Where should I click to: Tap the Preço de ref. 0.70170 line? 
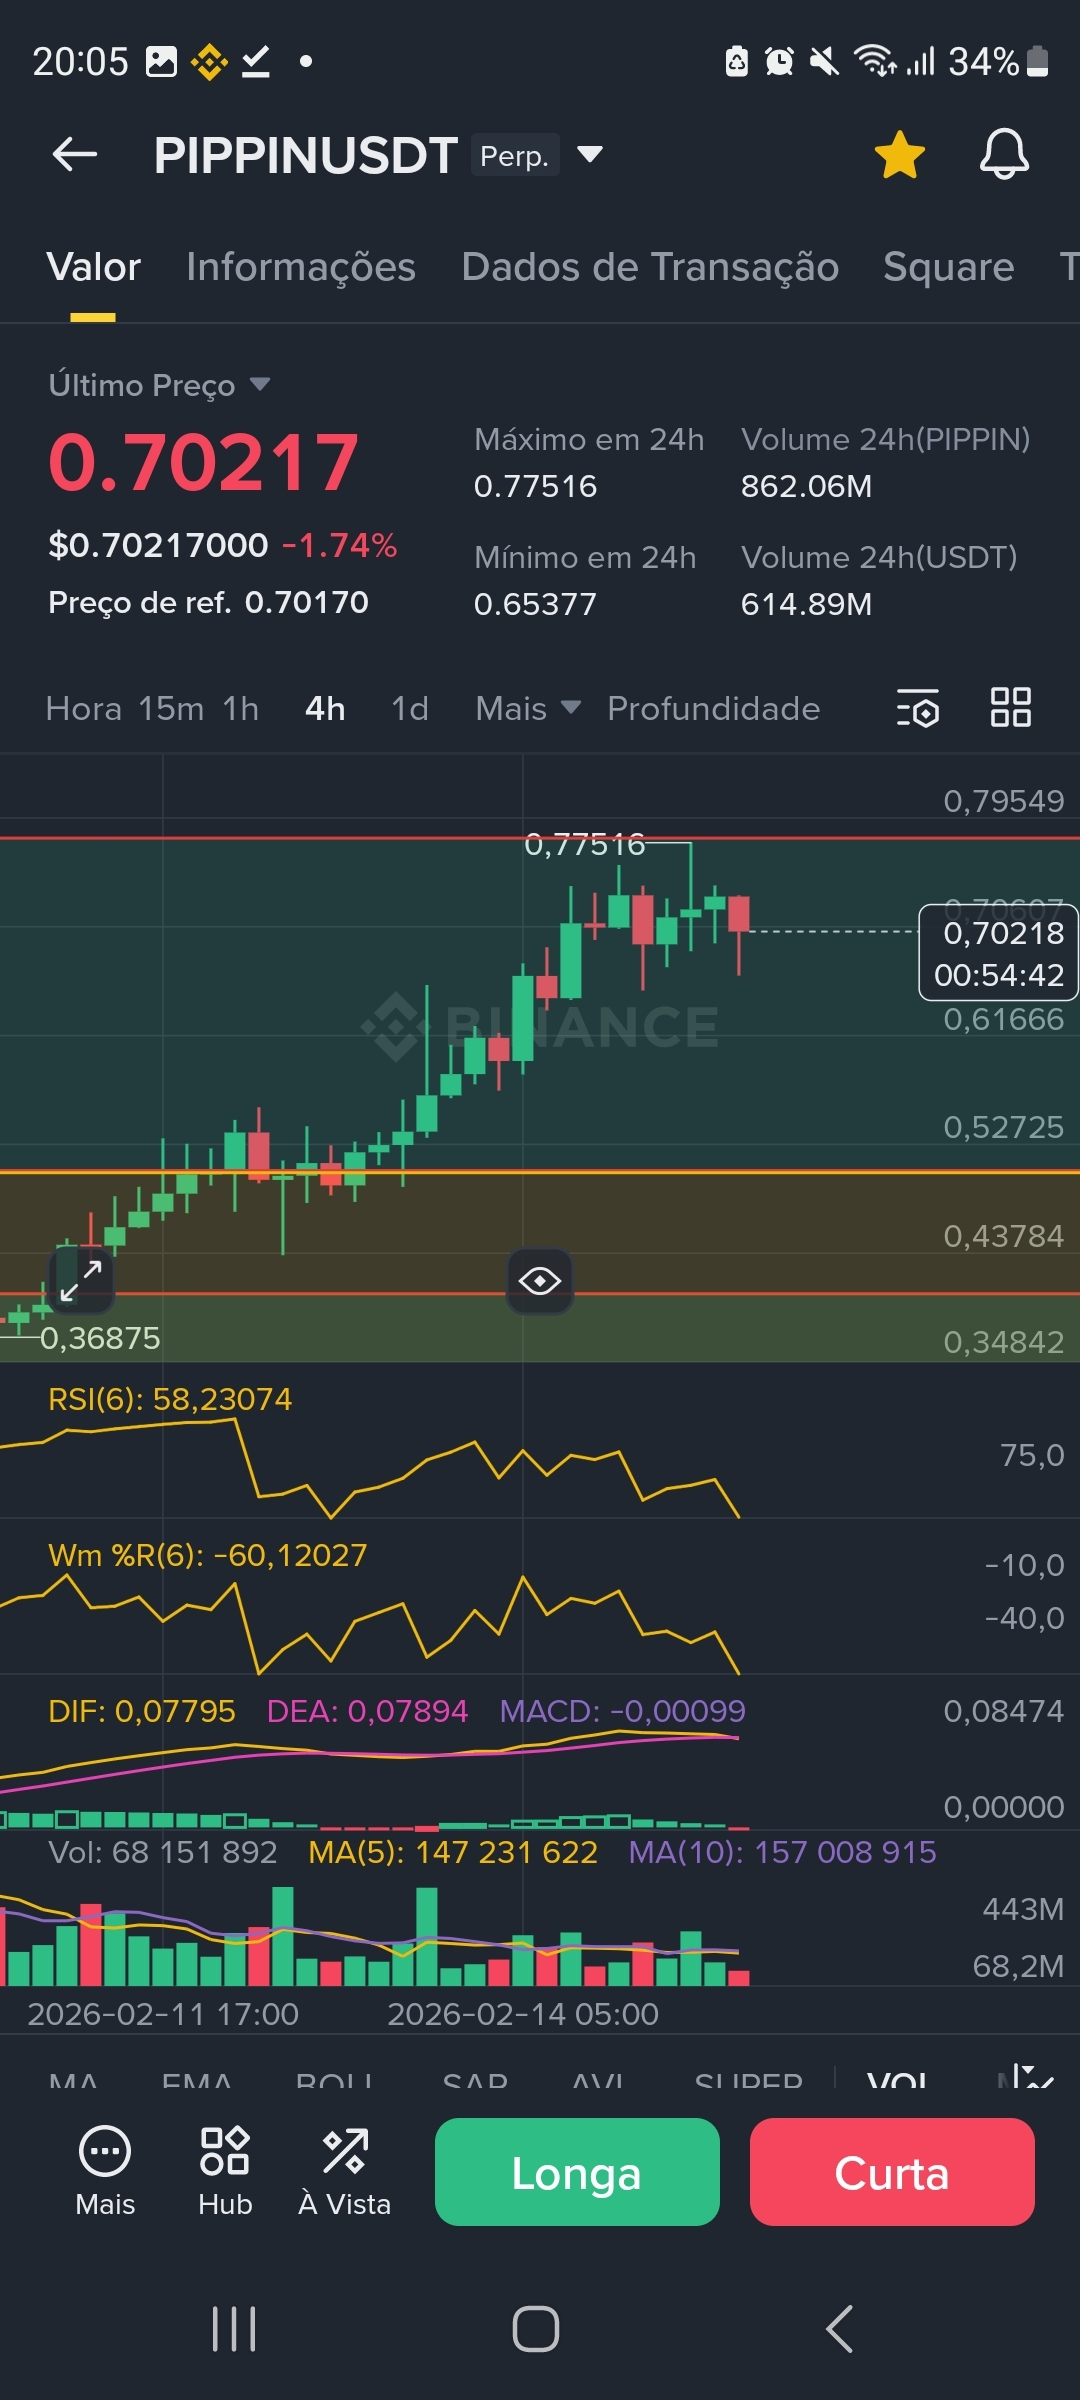(208, 602)
